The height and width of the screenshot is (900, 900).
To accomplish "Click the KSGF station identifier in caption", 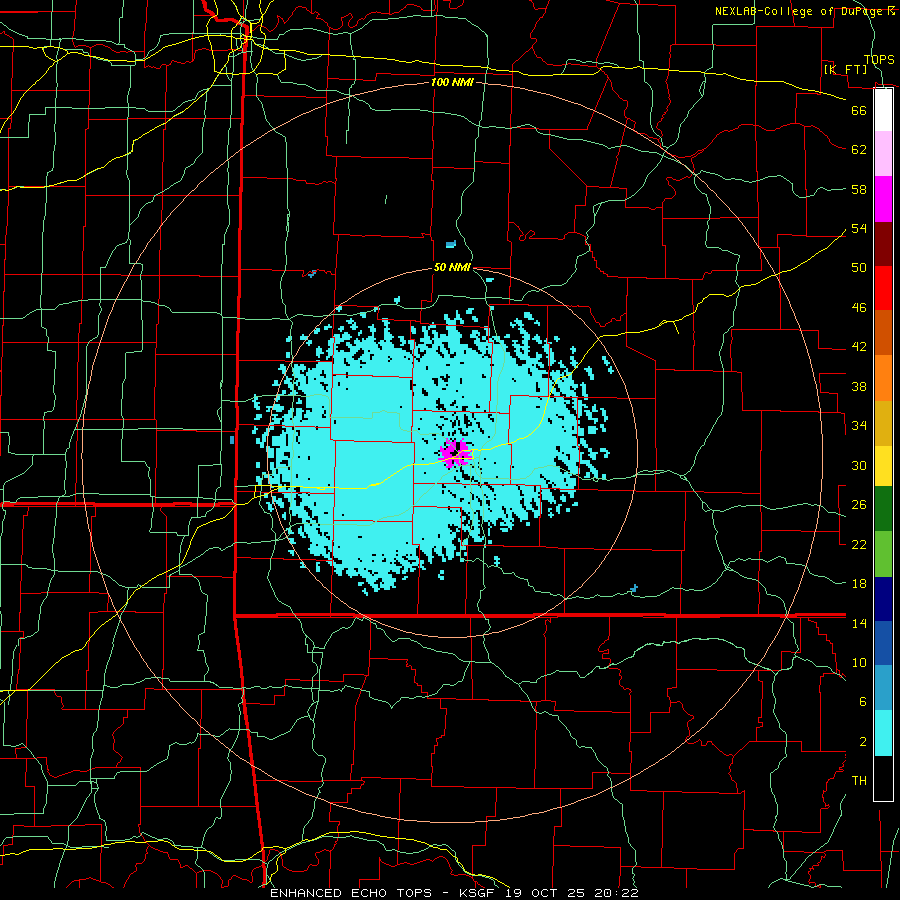I will (477, 893).
